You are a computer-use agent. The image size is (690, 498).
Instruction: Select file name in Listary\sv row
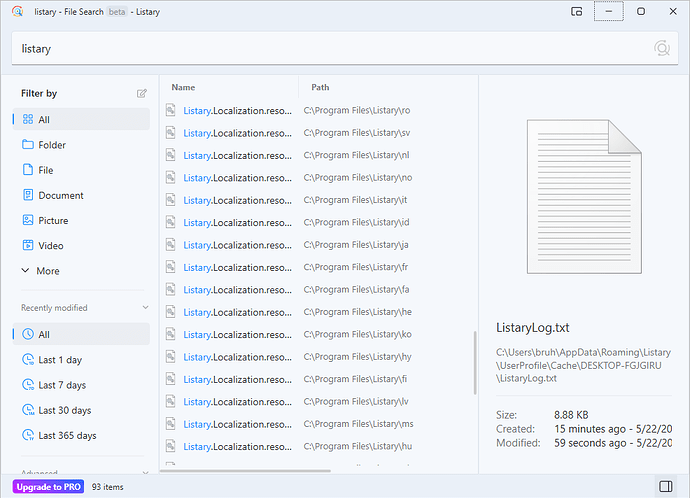coord(238,133)
